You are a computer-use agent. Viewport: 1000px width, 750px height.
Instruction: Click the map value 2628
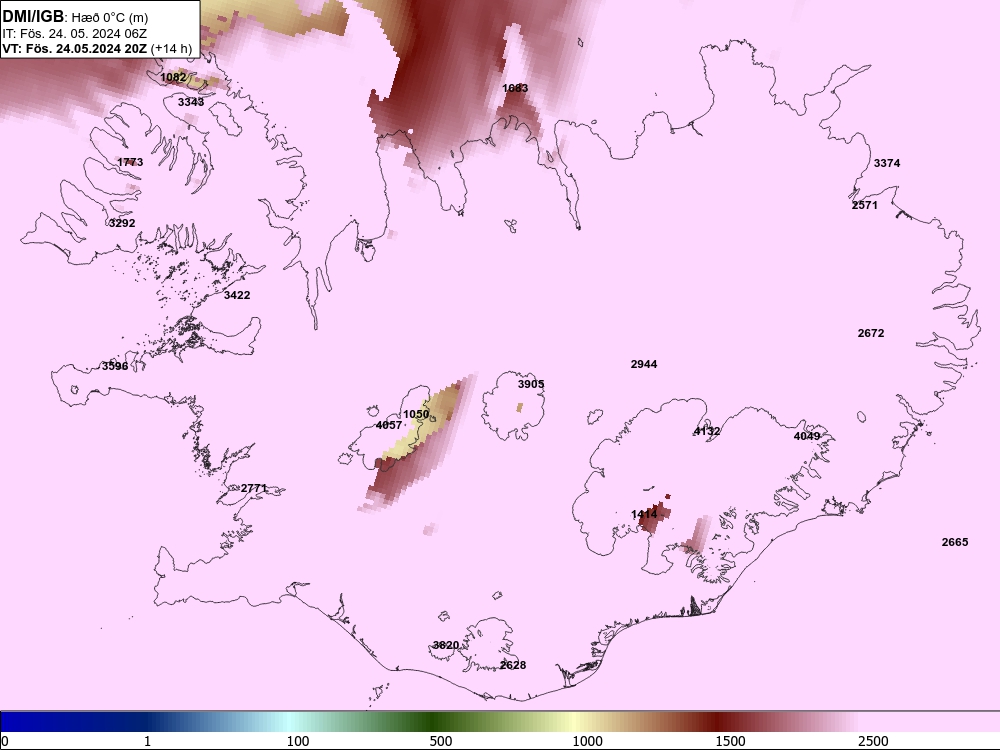tap(513, 665)
